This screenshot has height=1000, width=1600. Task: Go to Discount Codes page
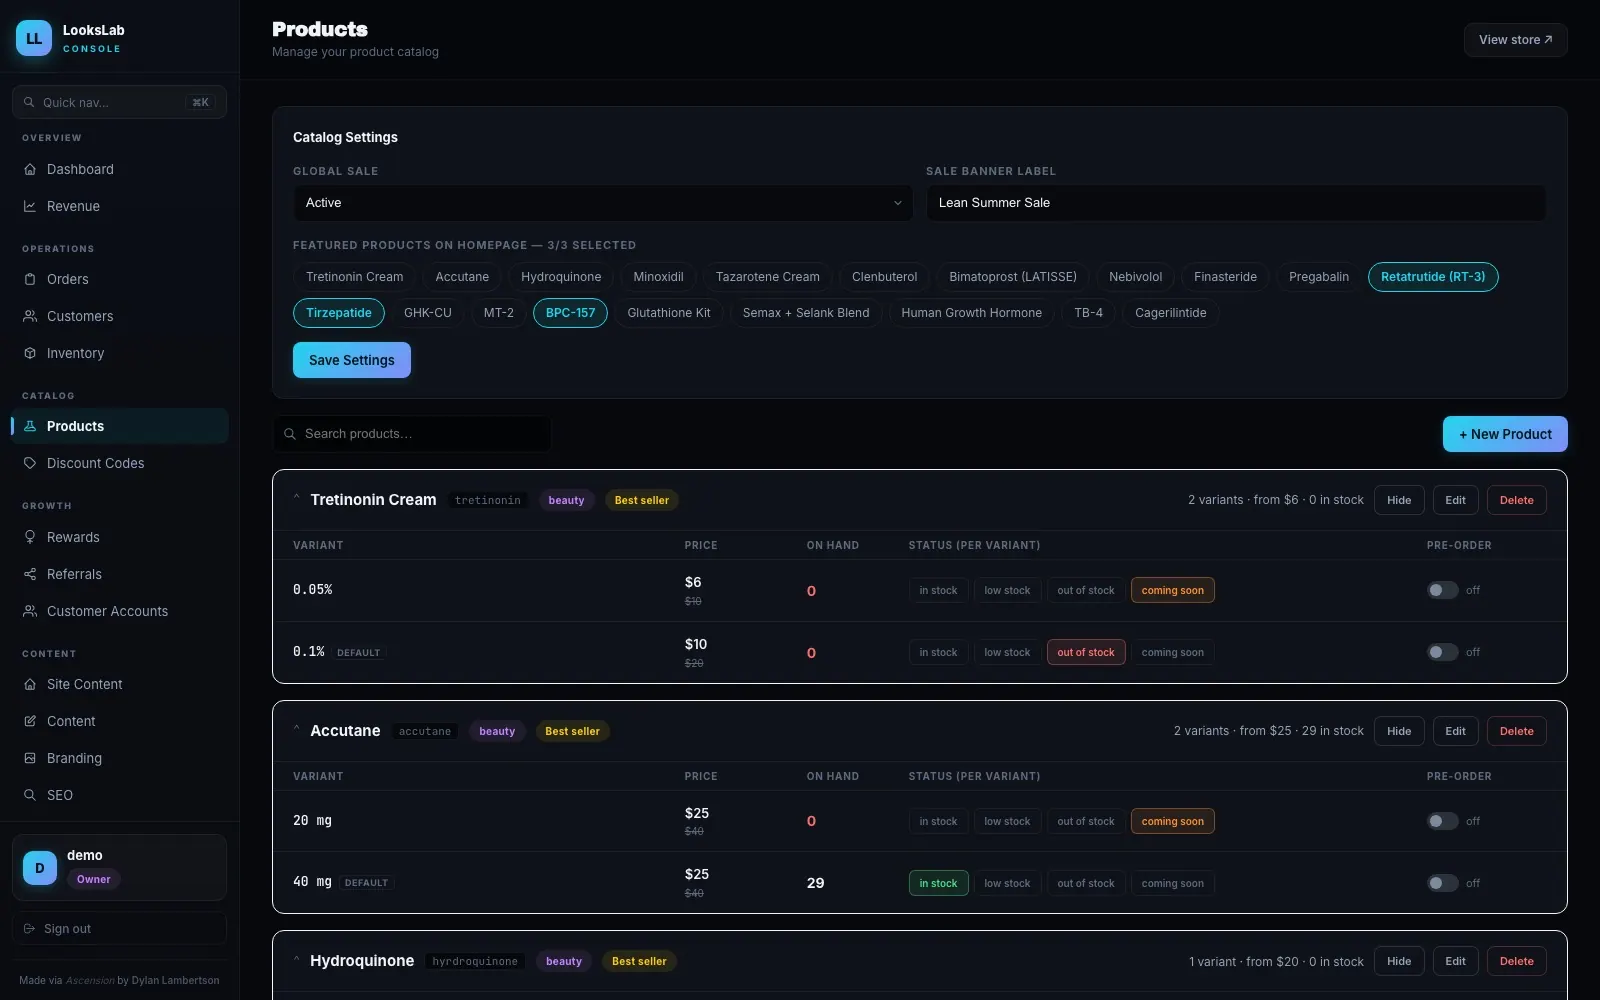pyautogui.click(x=120, y=463)
